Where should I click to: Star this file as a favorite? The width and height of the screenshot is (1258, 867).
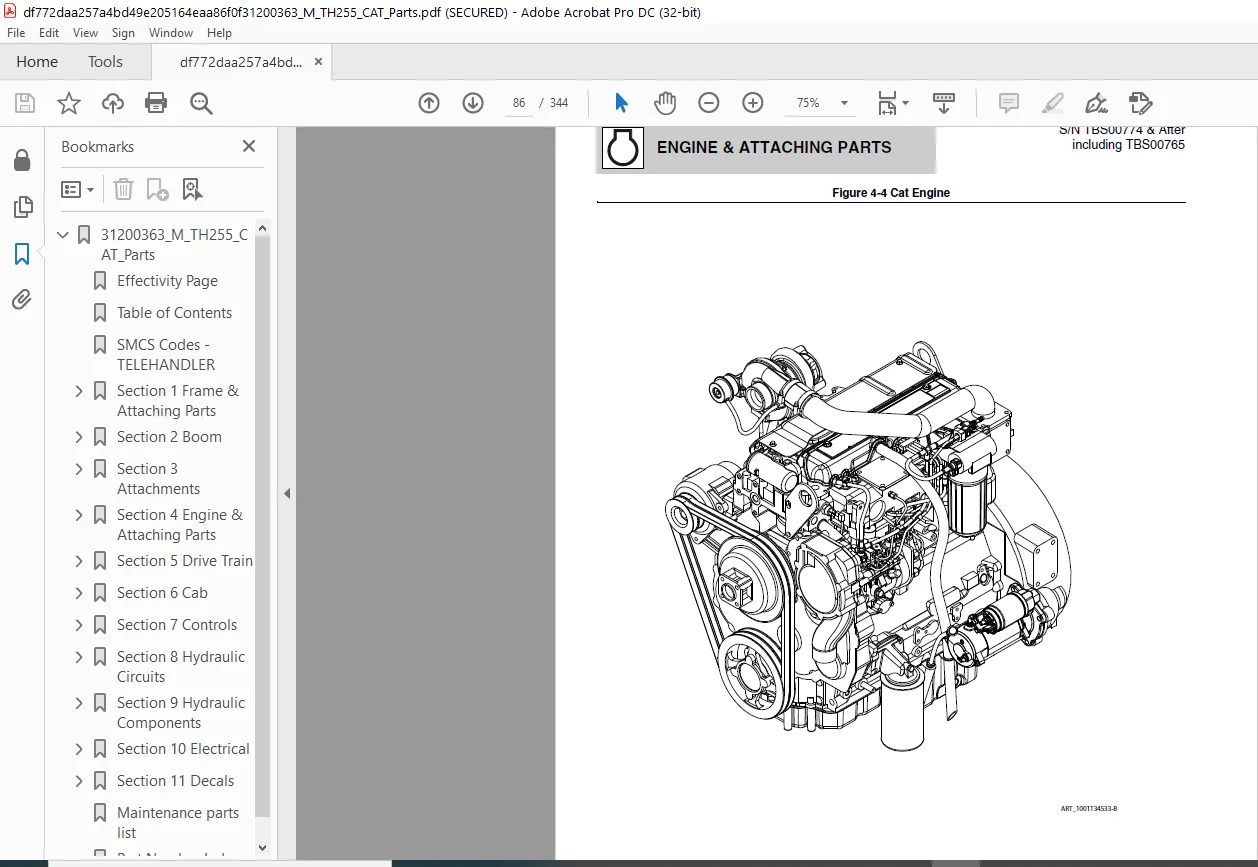[x=68, y=103]
